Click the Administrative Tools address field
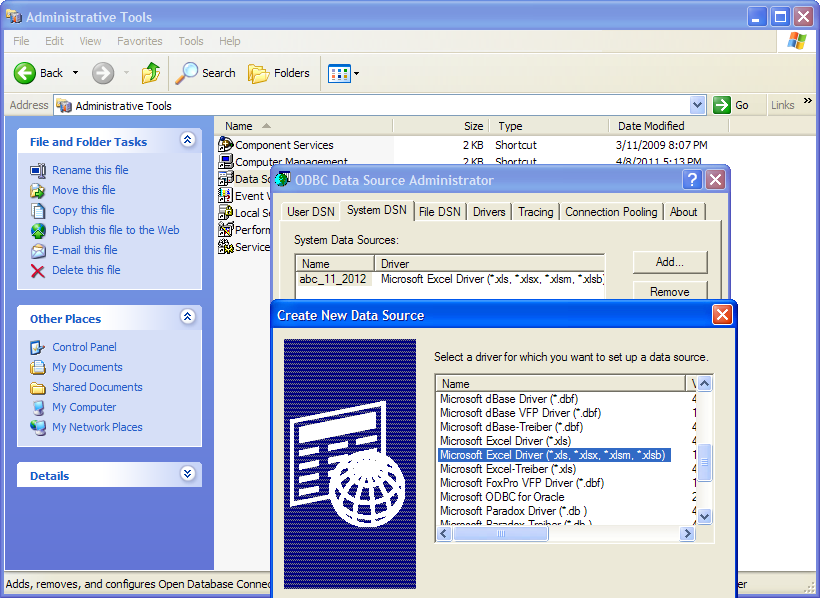Viewport: 820px width, 598px height. (x=371, y=106)
